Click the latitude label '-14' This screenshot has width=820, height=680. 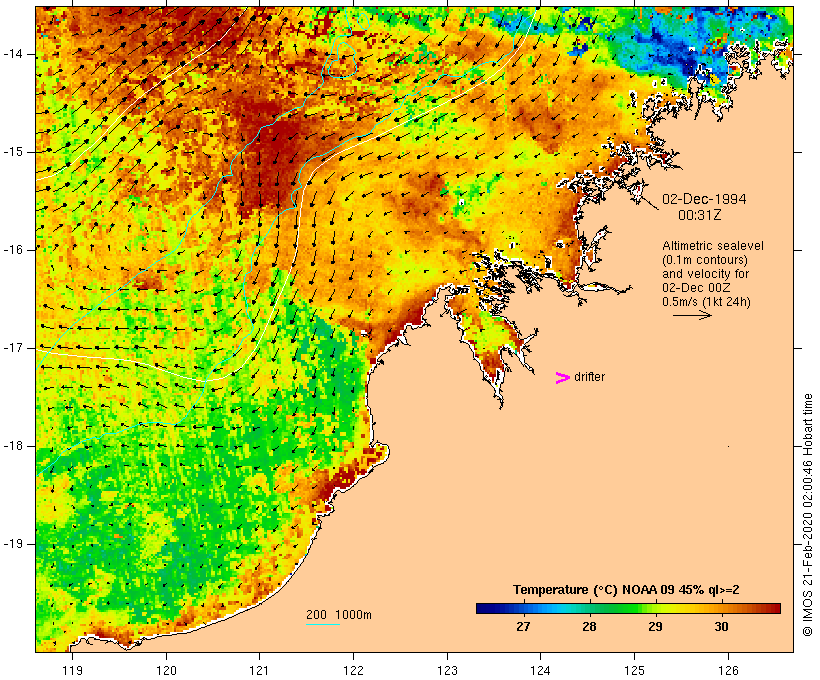coord(13,54)
